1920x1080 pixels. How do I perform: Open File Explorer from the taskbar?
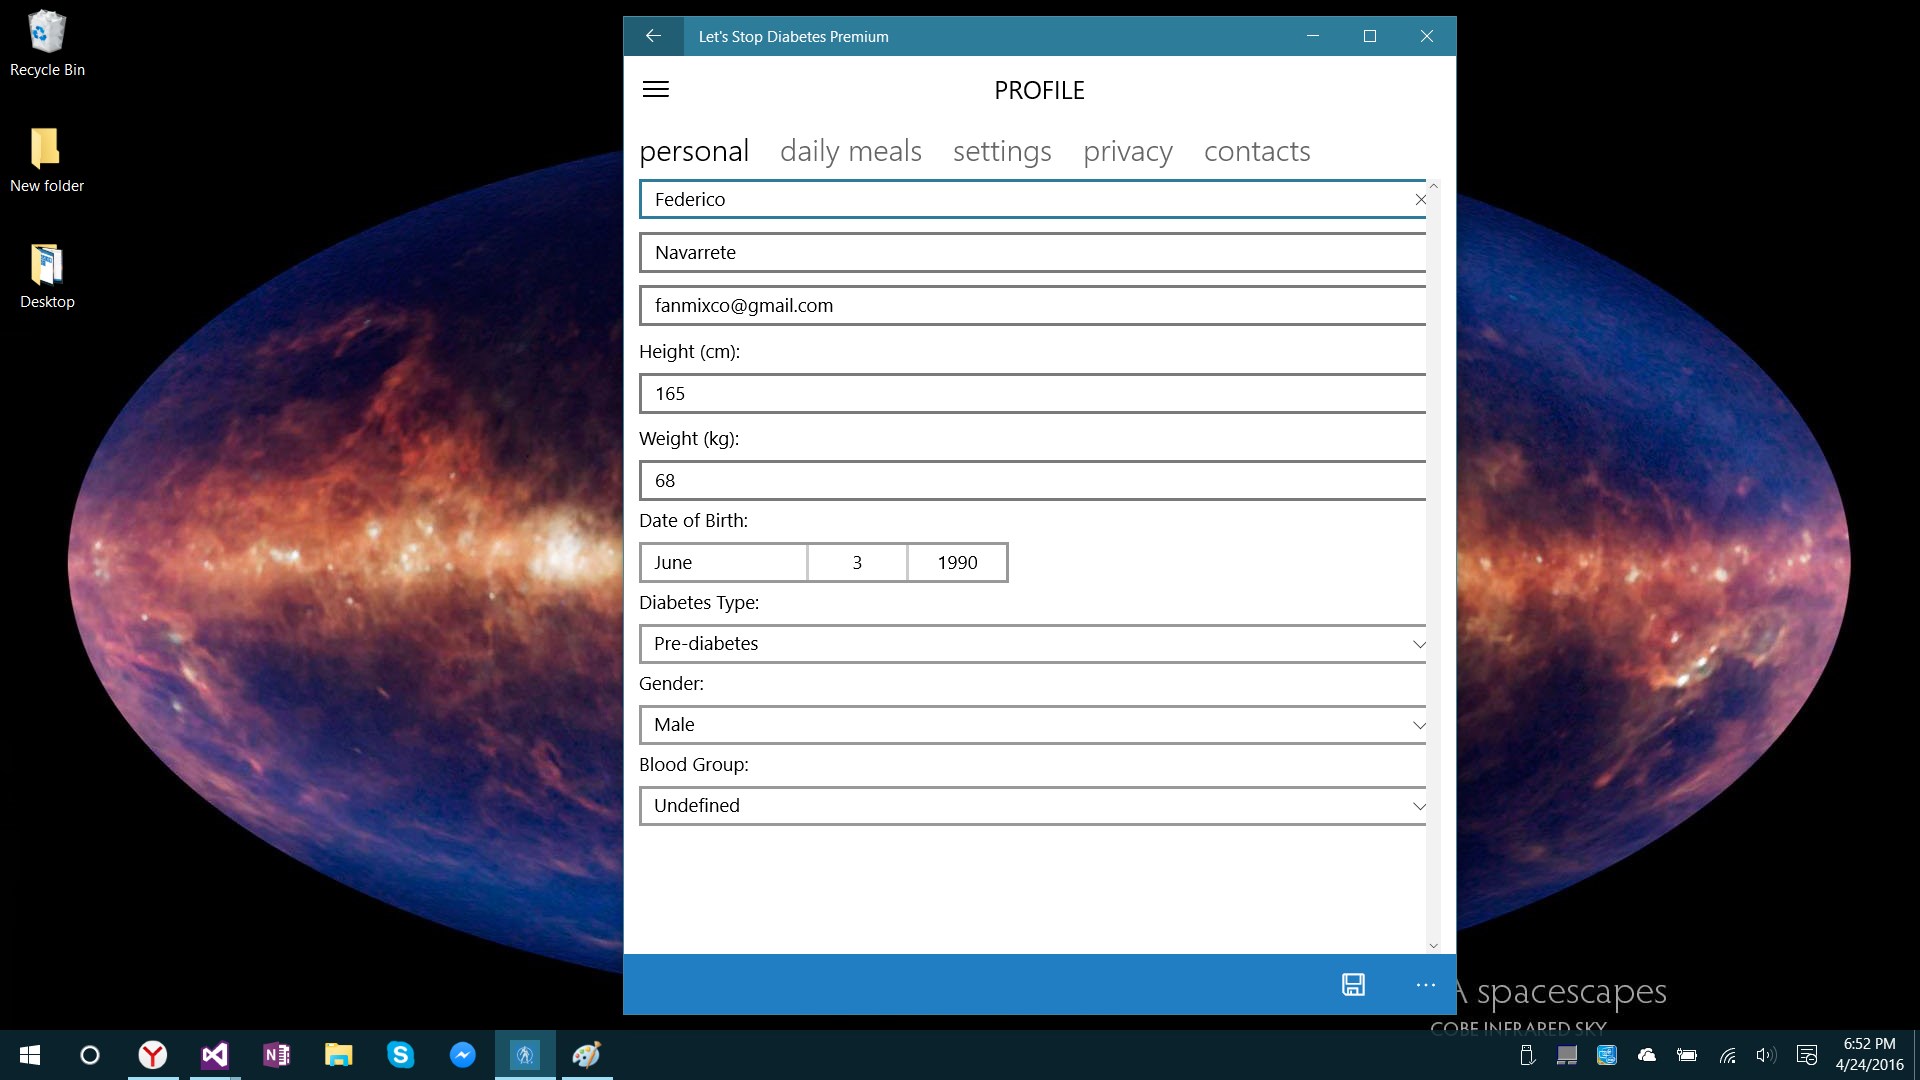point(339,1055)
